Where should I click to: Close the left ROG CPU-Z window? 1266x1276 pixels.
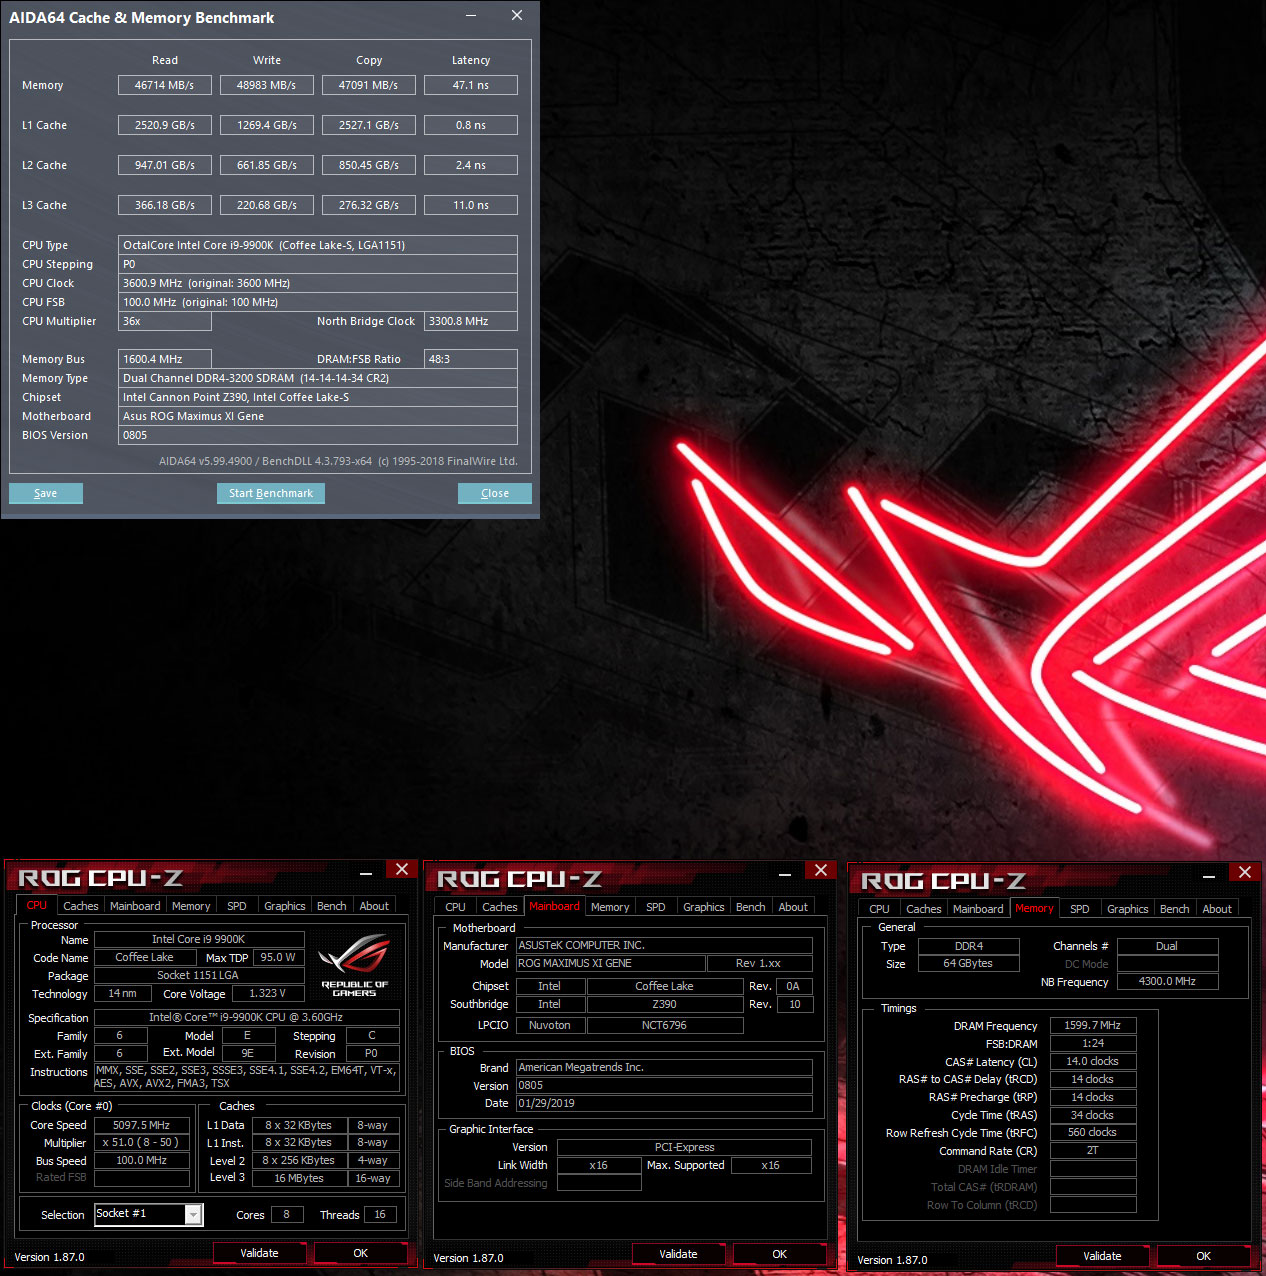402,870
